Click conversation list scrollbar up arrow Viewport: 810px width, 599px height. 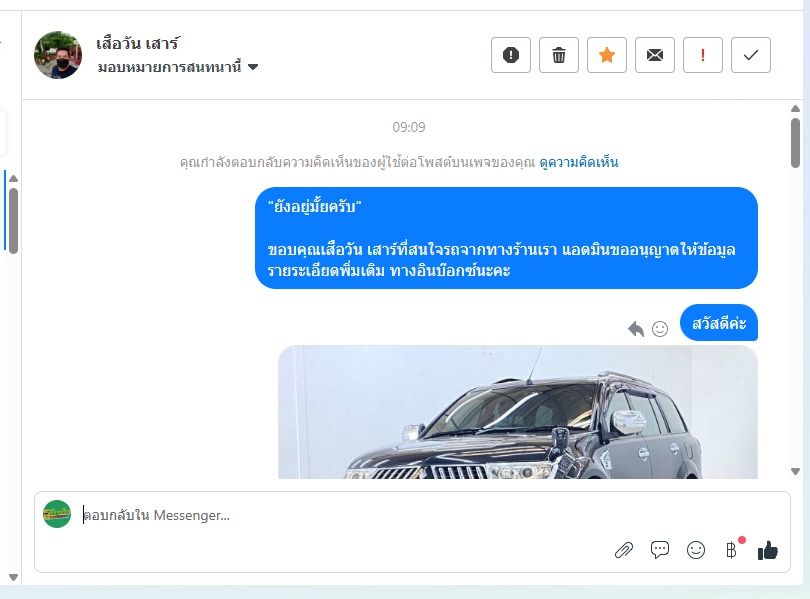tap(13, 179)
